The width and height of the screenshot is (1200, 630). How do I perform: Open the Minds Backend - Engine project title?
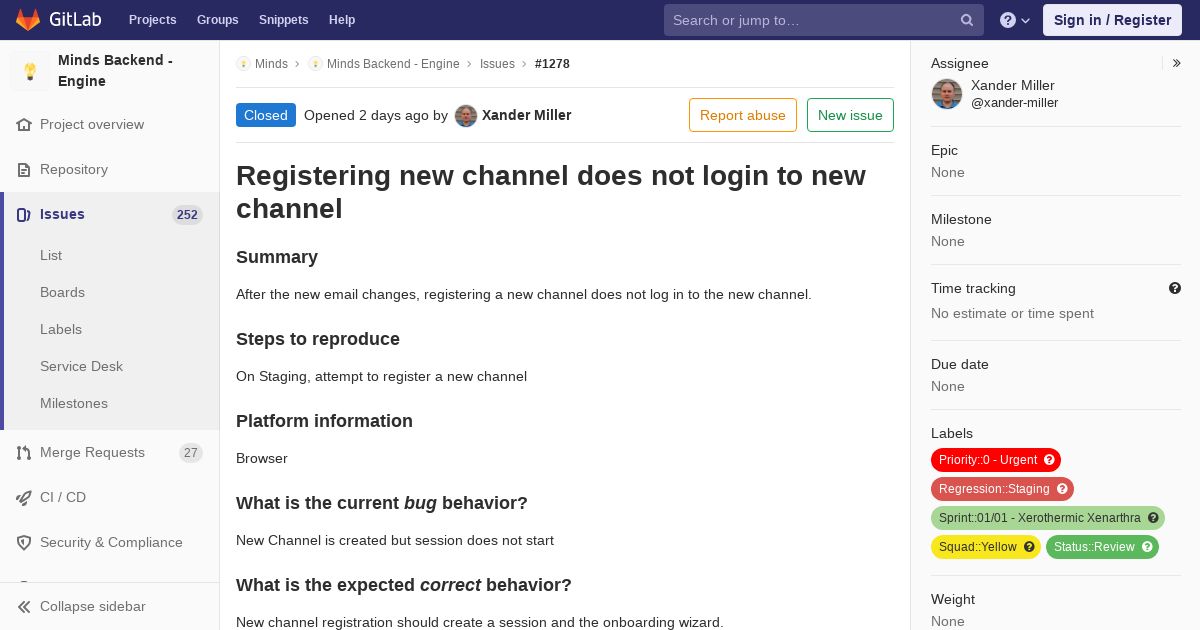(x=115, y=71)
